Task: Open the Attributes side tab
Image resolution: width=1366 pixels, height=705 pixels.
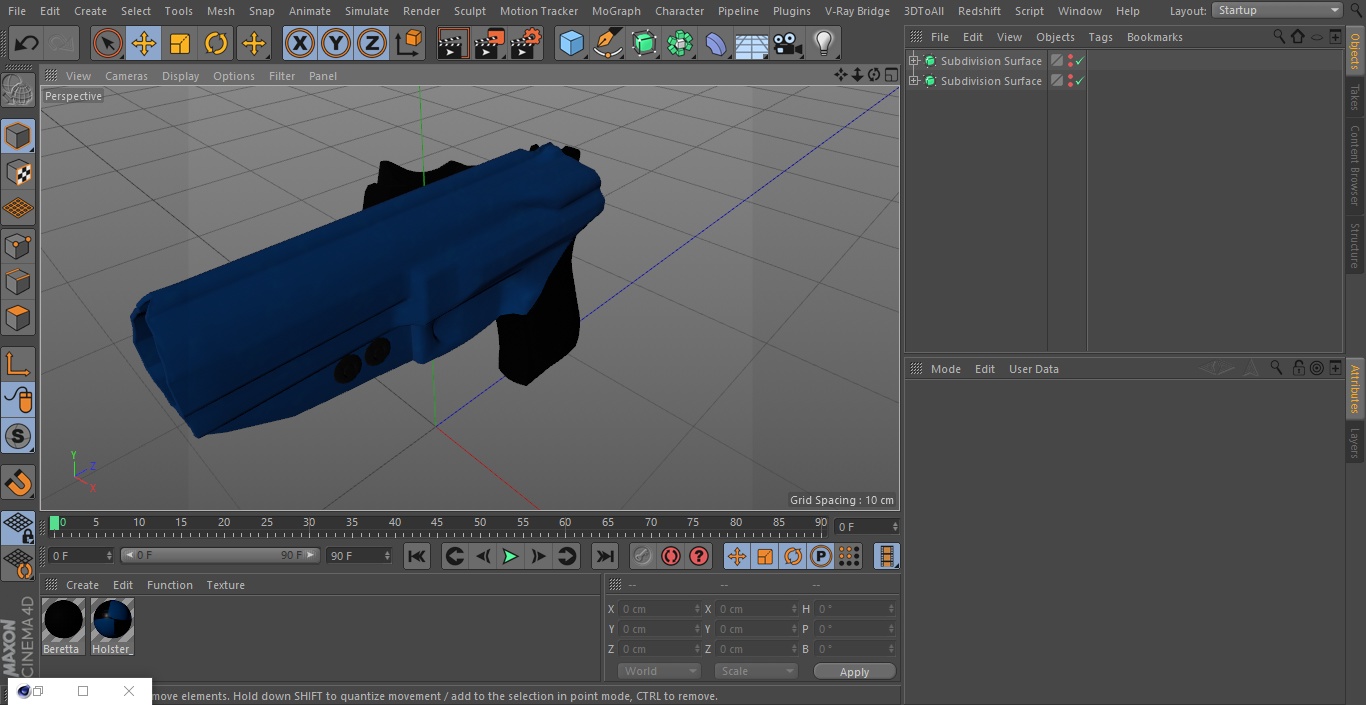Action: 1355,389
